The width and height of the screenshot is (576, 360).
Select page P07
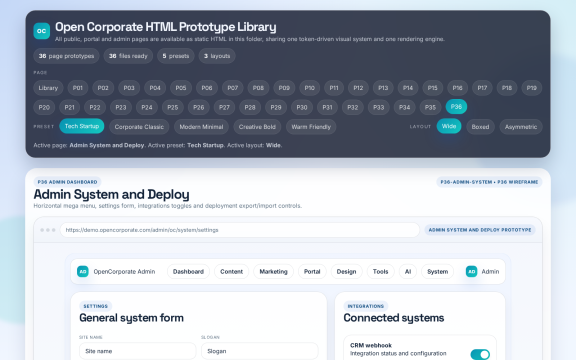click(x=233, y=88)
